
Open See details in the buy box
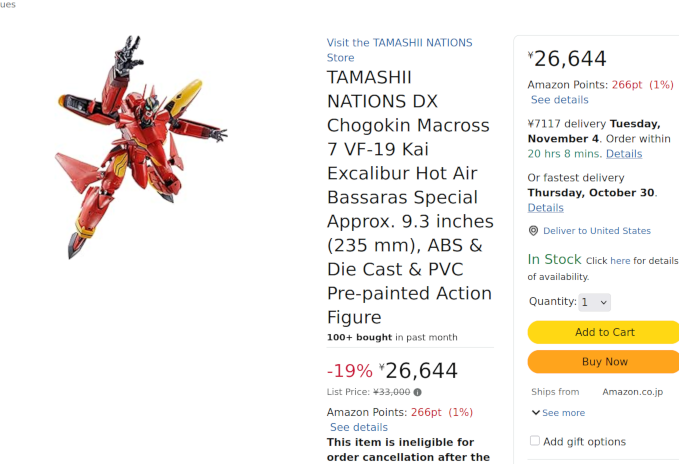tap(559, 100)
